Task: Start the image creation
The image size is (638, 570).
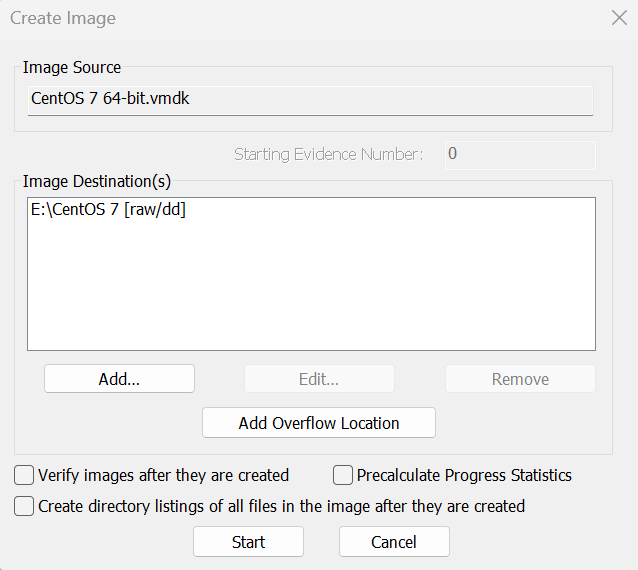Action: pyautogui.click(x=248, y=542)
